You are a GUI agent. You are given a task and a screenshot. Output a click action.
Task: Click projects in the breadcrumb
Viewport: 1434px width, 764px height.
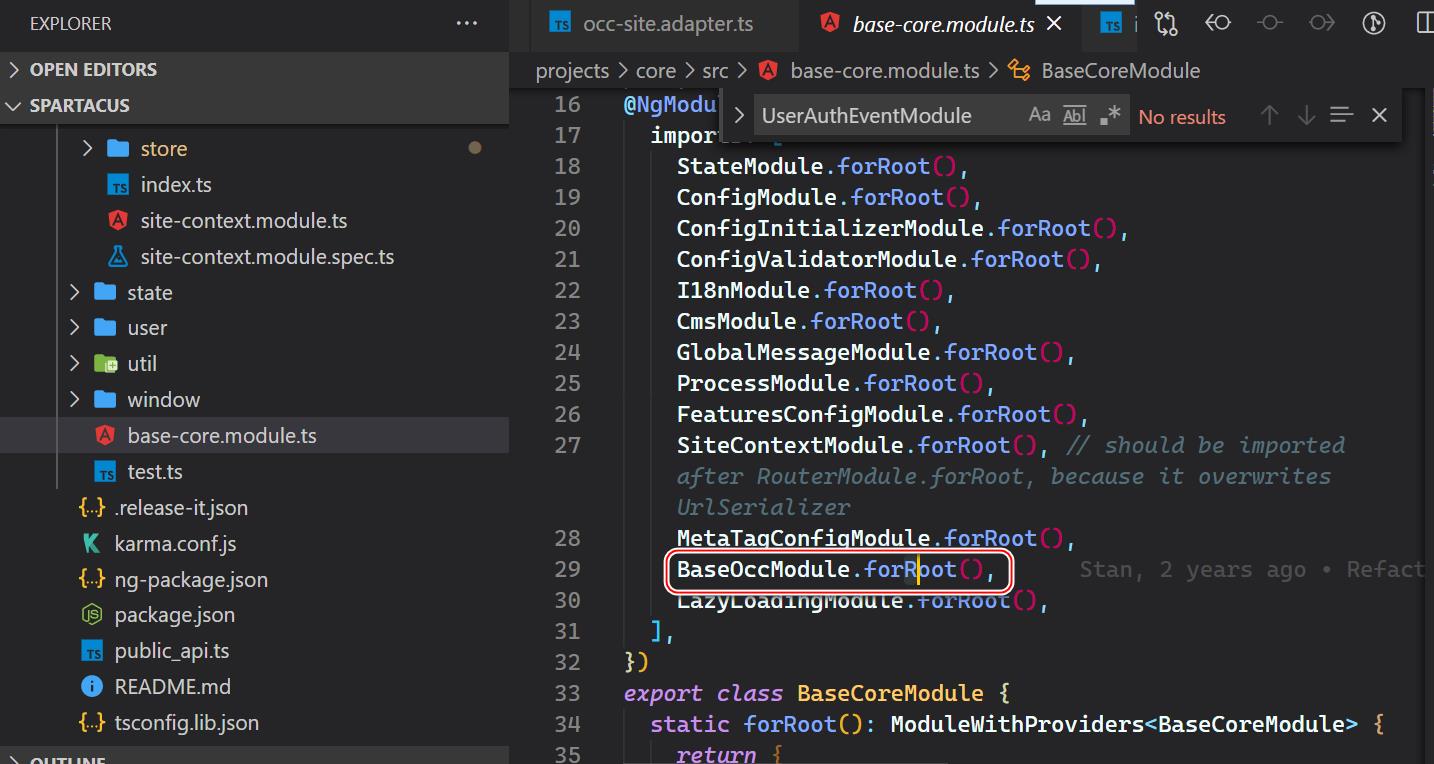point(572,71)
